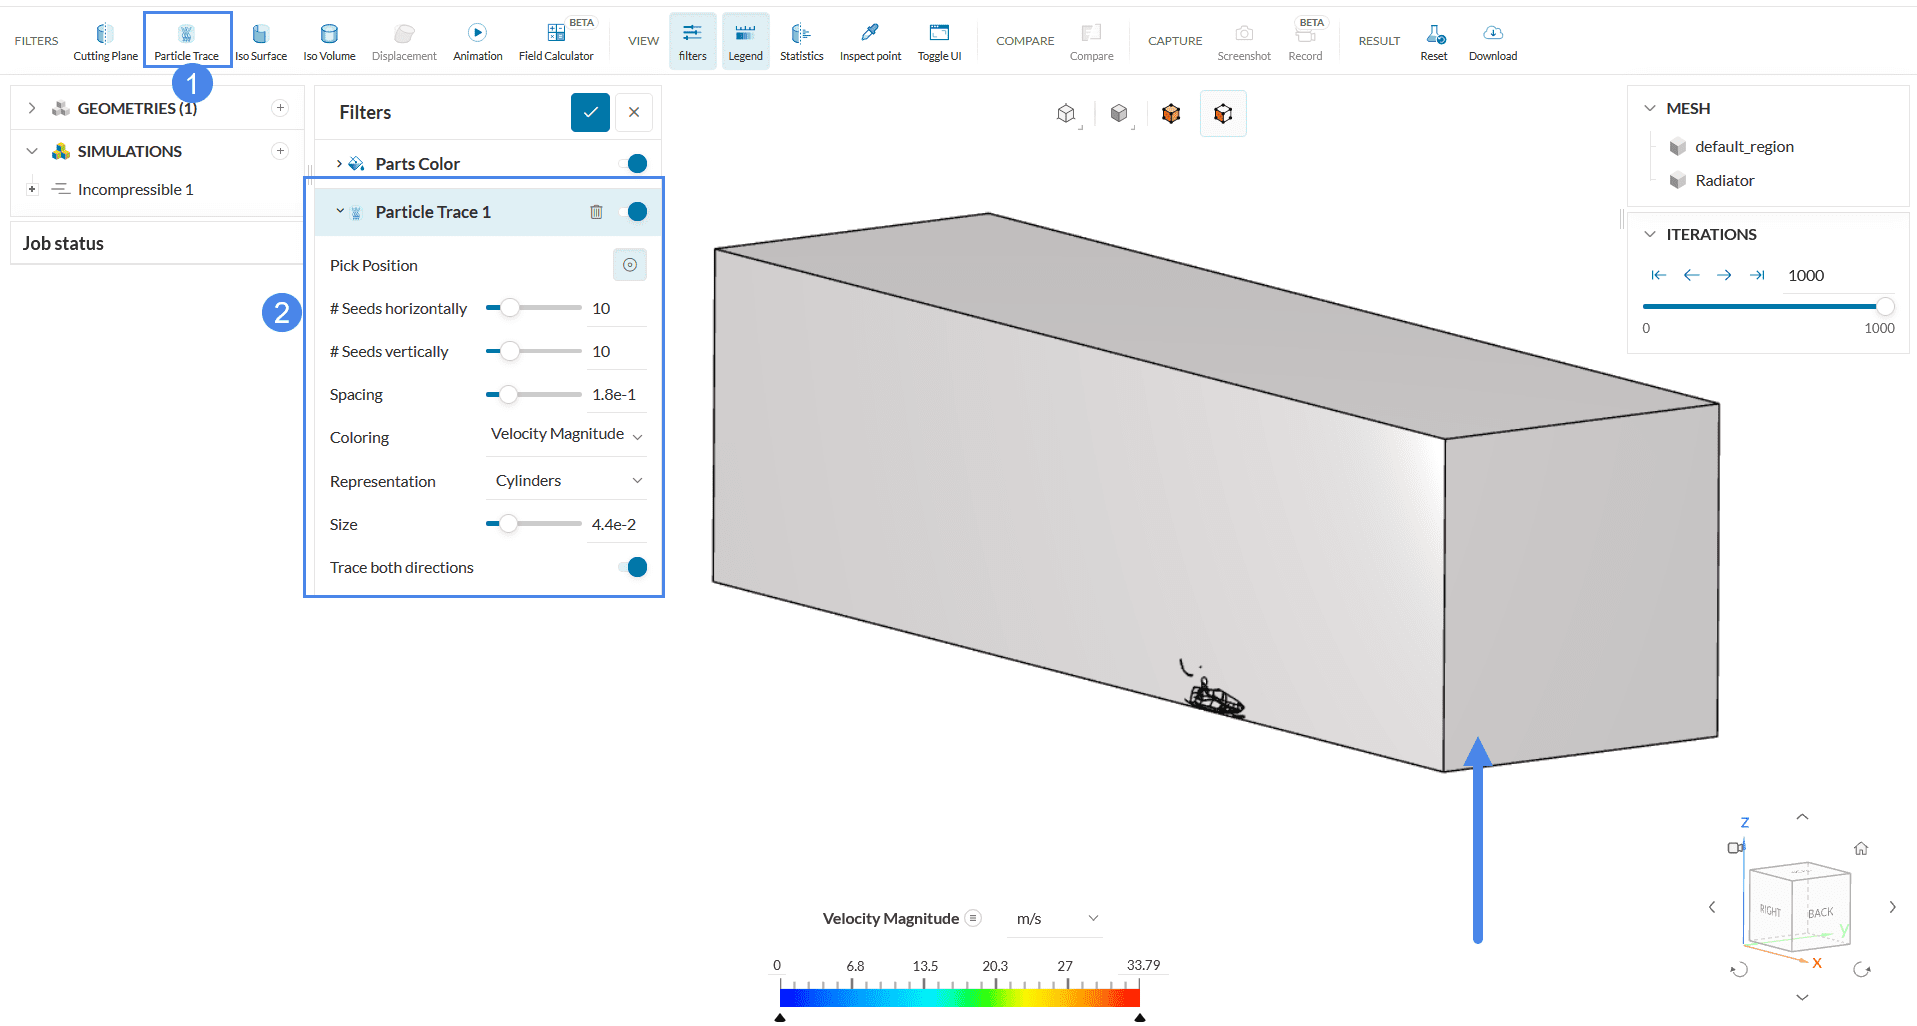The width and height of the screenshot is (1917, 1026).
Task: Turn off Particle Trace 1 visibility
Action: click(x=633, y=212)
